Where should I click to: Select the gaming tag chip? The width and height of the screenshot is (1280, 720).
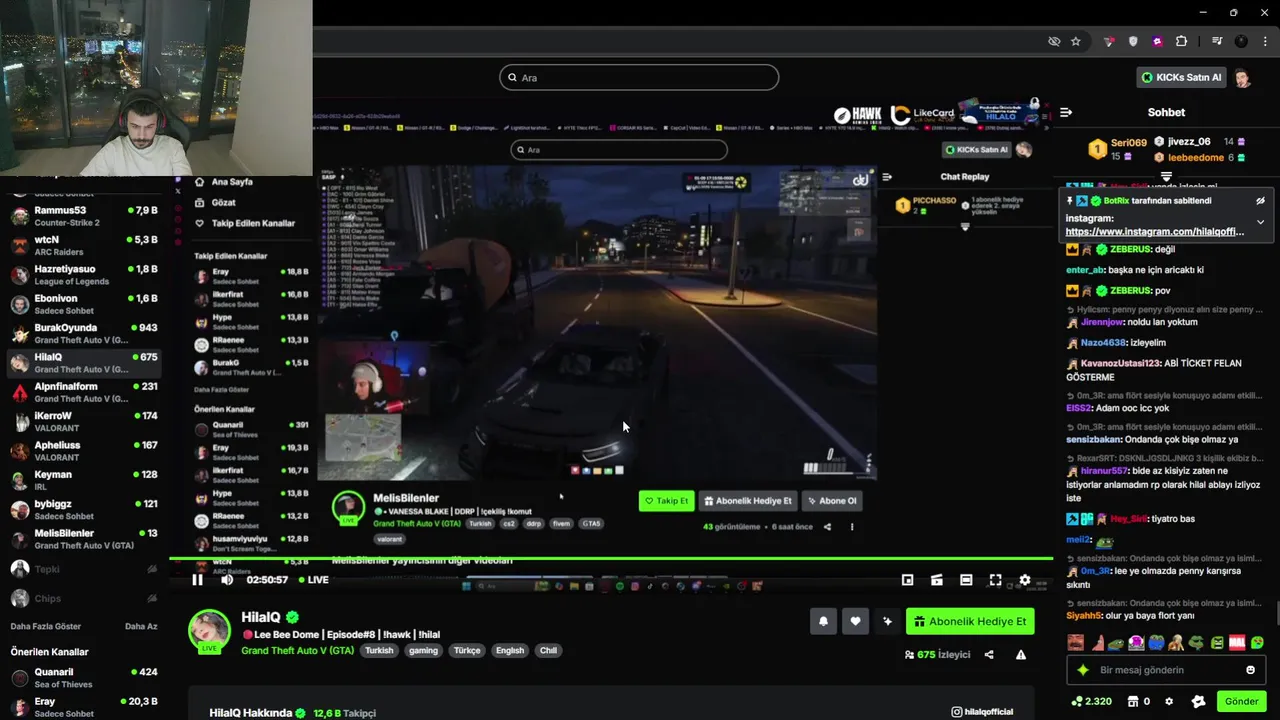click(423, 650)
